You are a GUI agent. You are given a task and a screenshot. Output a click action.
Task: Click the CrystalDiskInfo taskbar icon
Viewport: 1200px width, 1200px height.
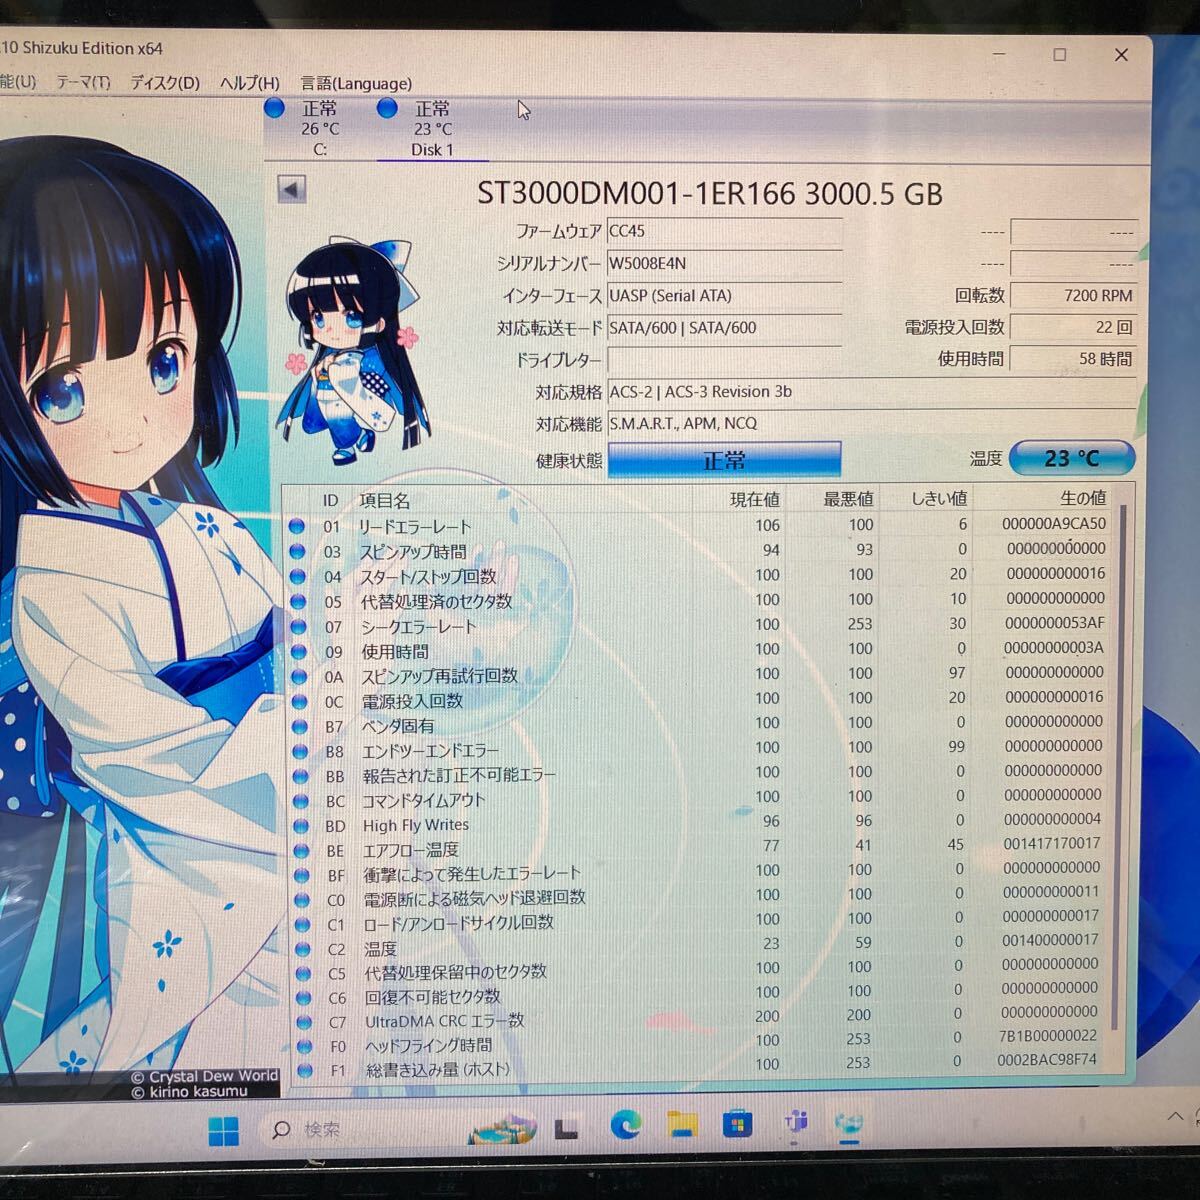point(850,1122)
